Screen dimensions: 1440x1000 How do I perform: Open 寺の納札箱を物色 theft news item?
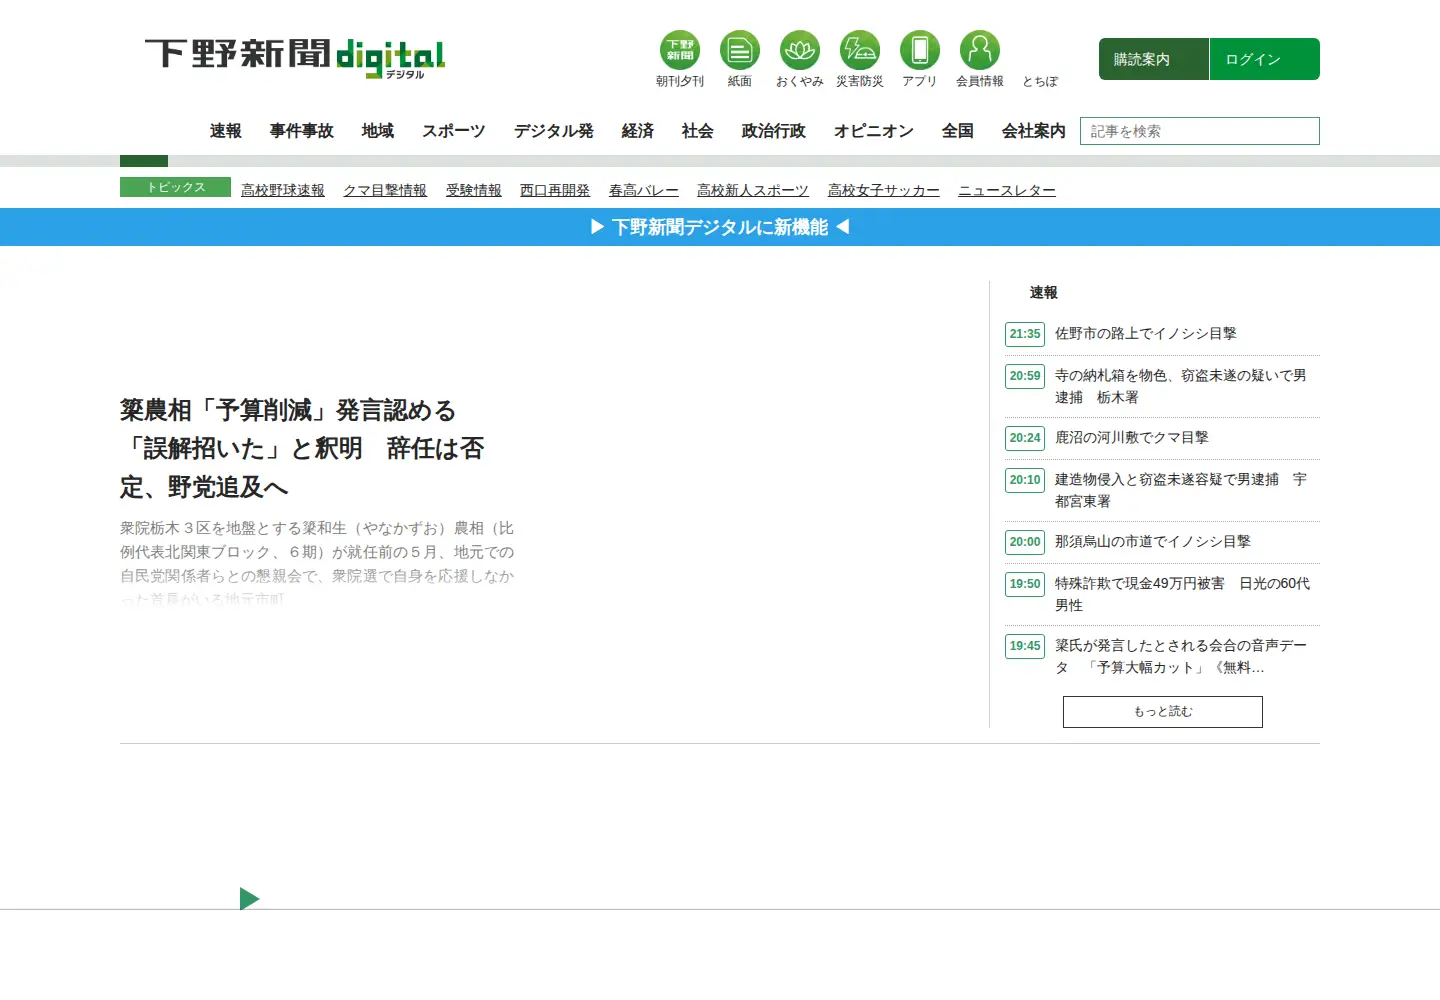(1181, 387)
